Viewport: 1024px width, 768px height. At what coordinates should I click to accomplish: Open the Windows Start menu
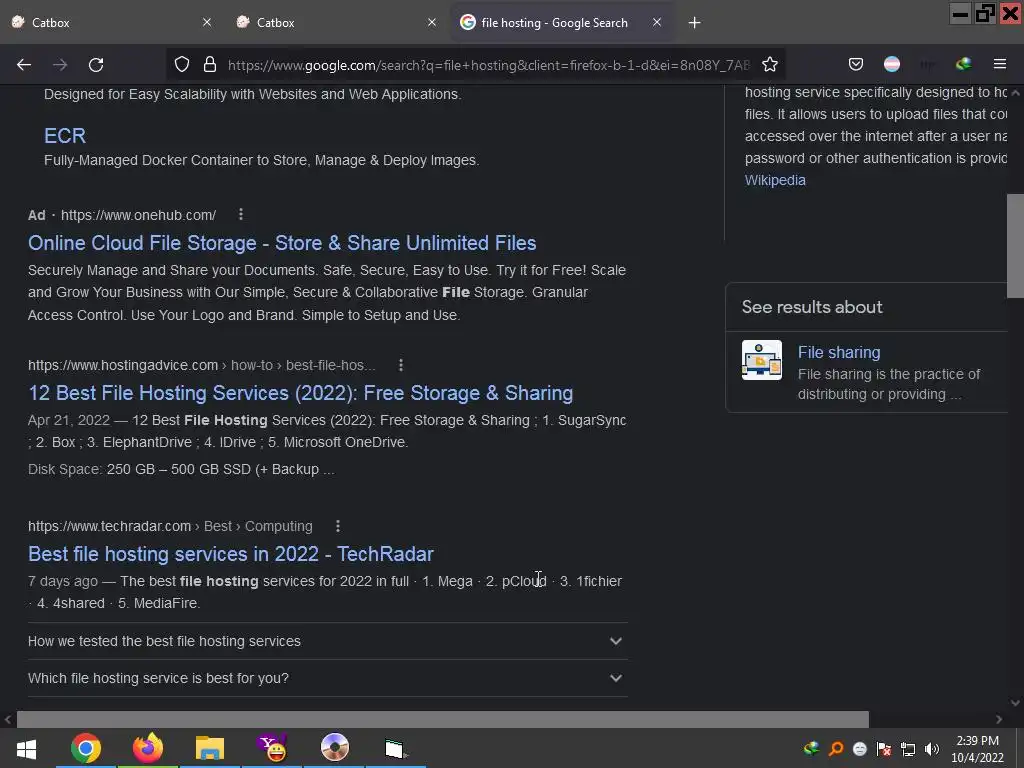coord(26,748)
